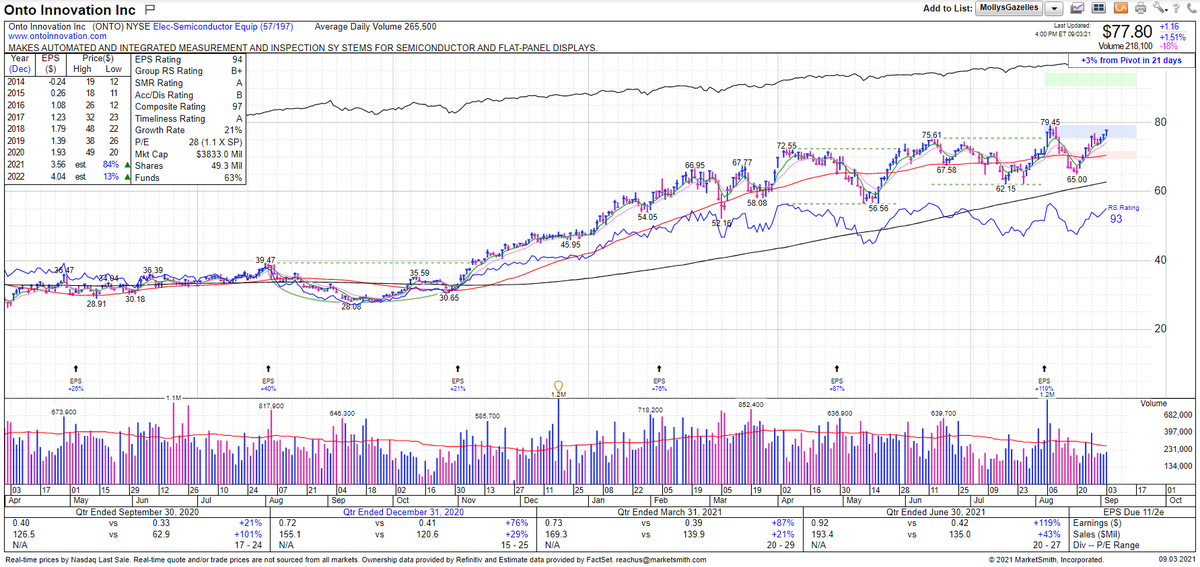Print the chart using the printer icon

pyautogui.click(x=1141, y=8)
